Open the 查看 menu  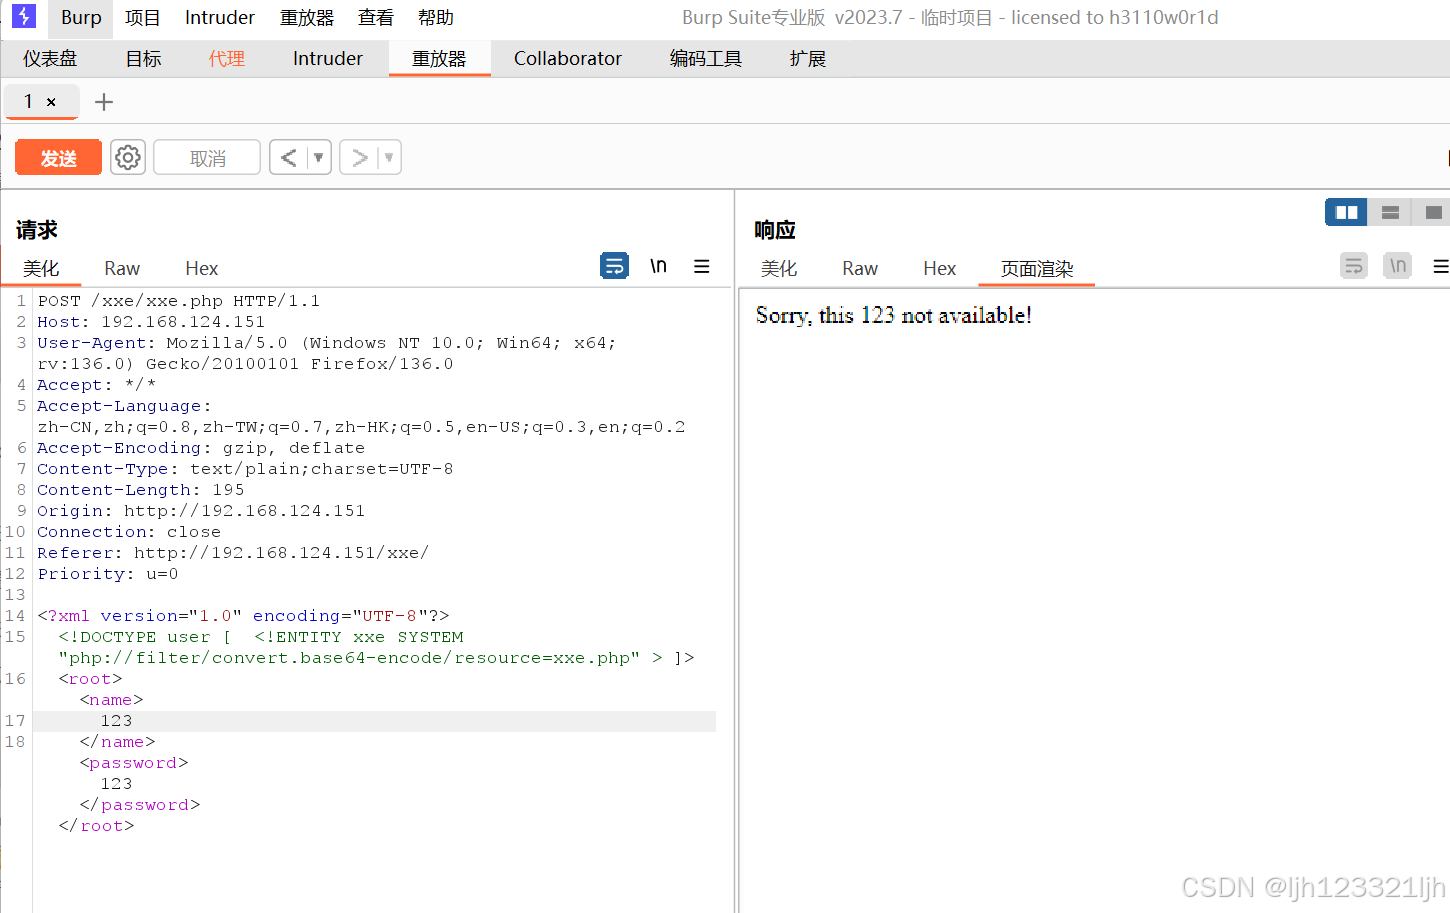tap(376, 17)
